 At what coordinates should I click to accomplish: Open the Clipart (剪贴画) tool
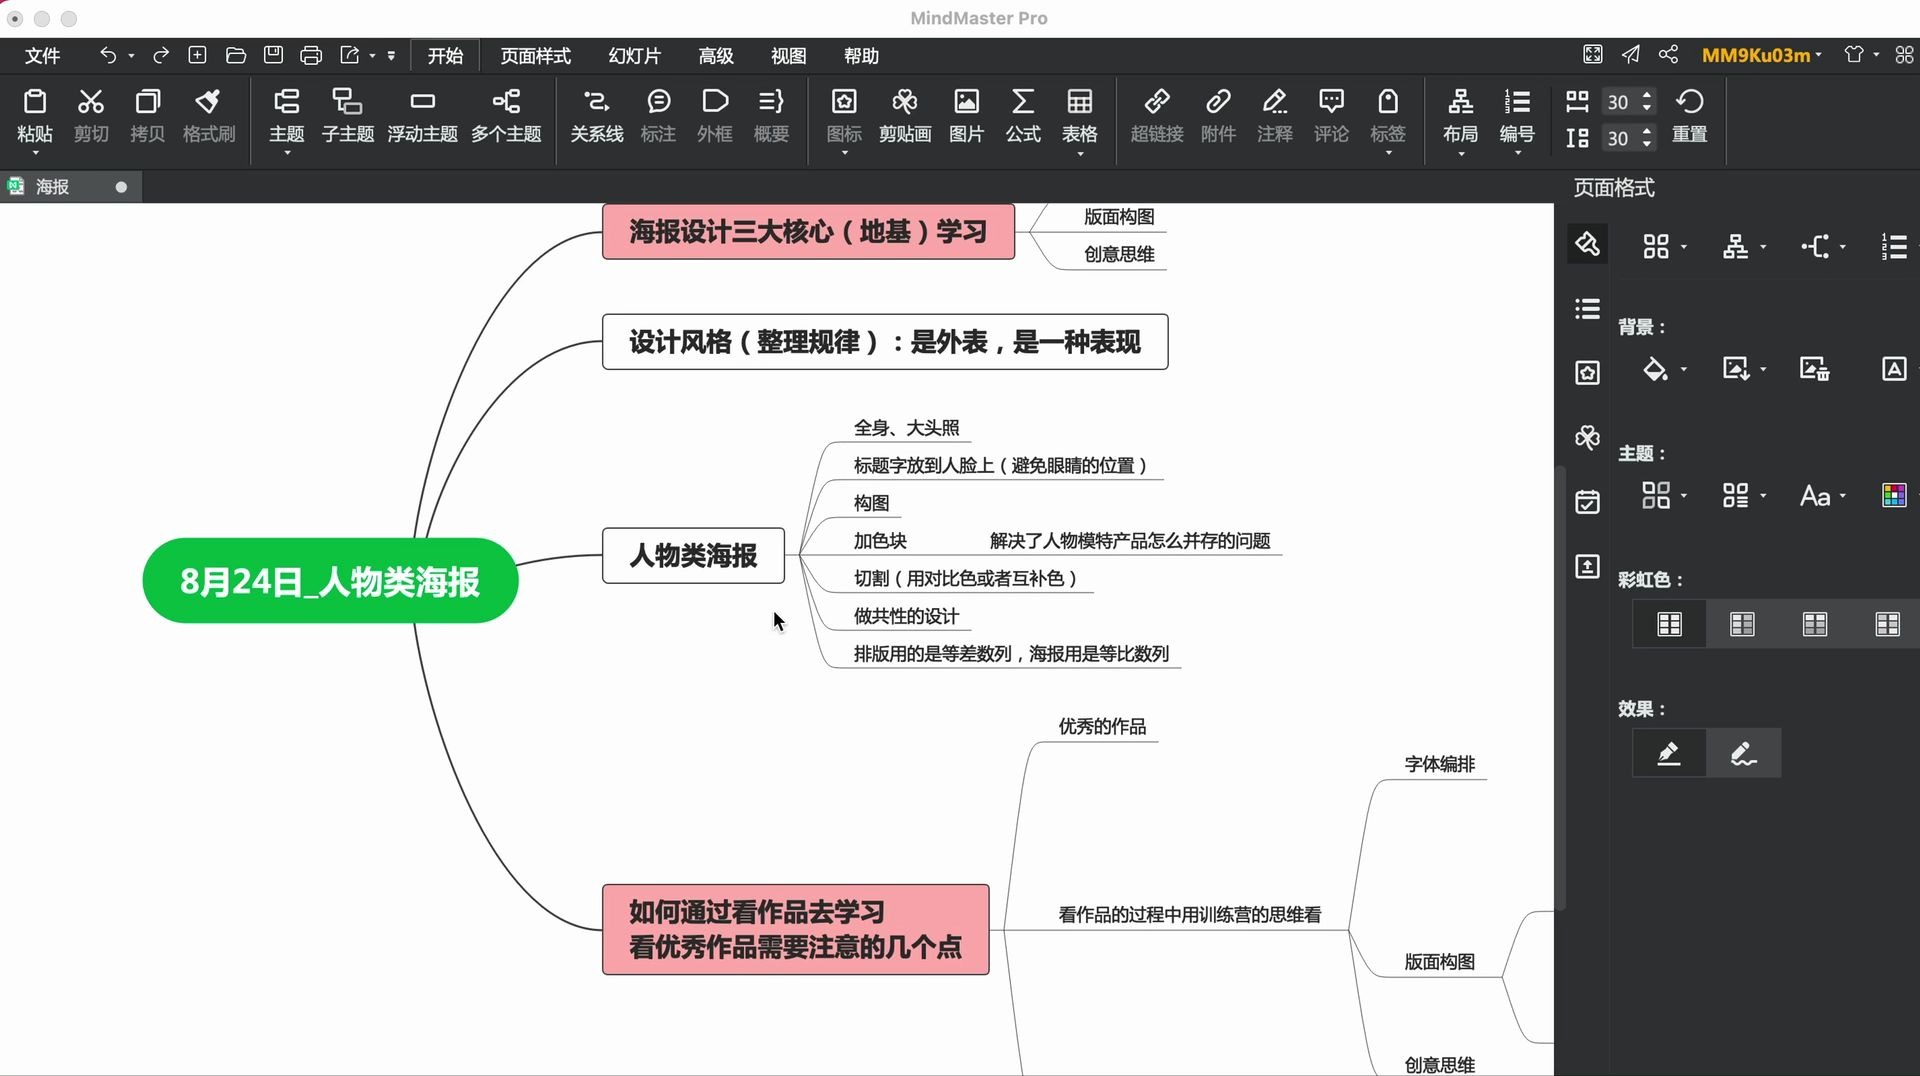(x=905, y=116)
